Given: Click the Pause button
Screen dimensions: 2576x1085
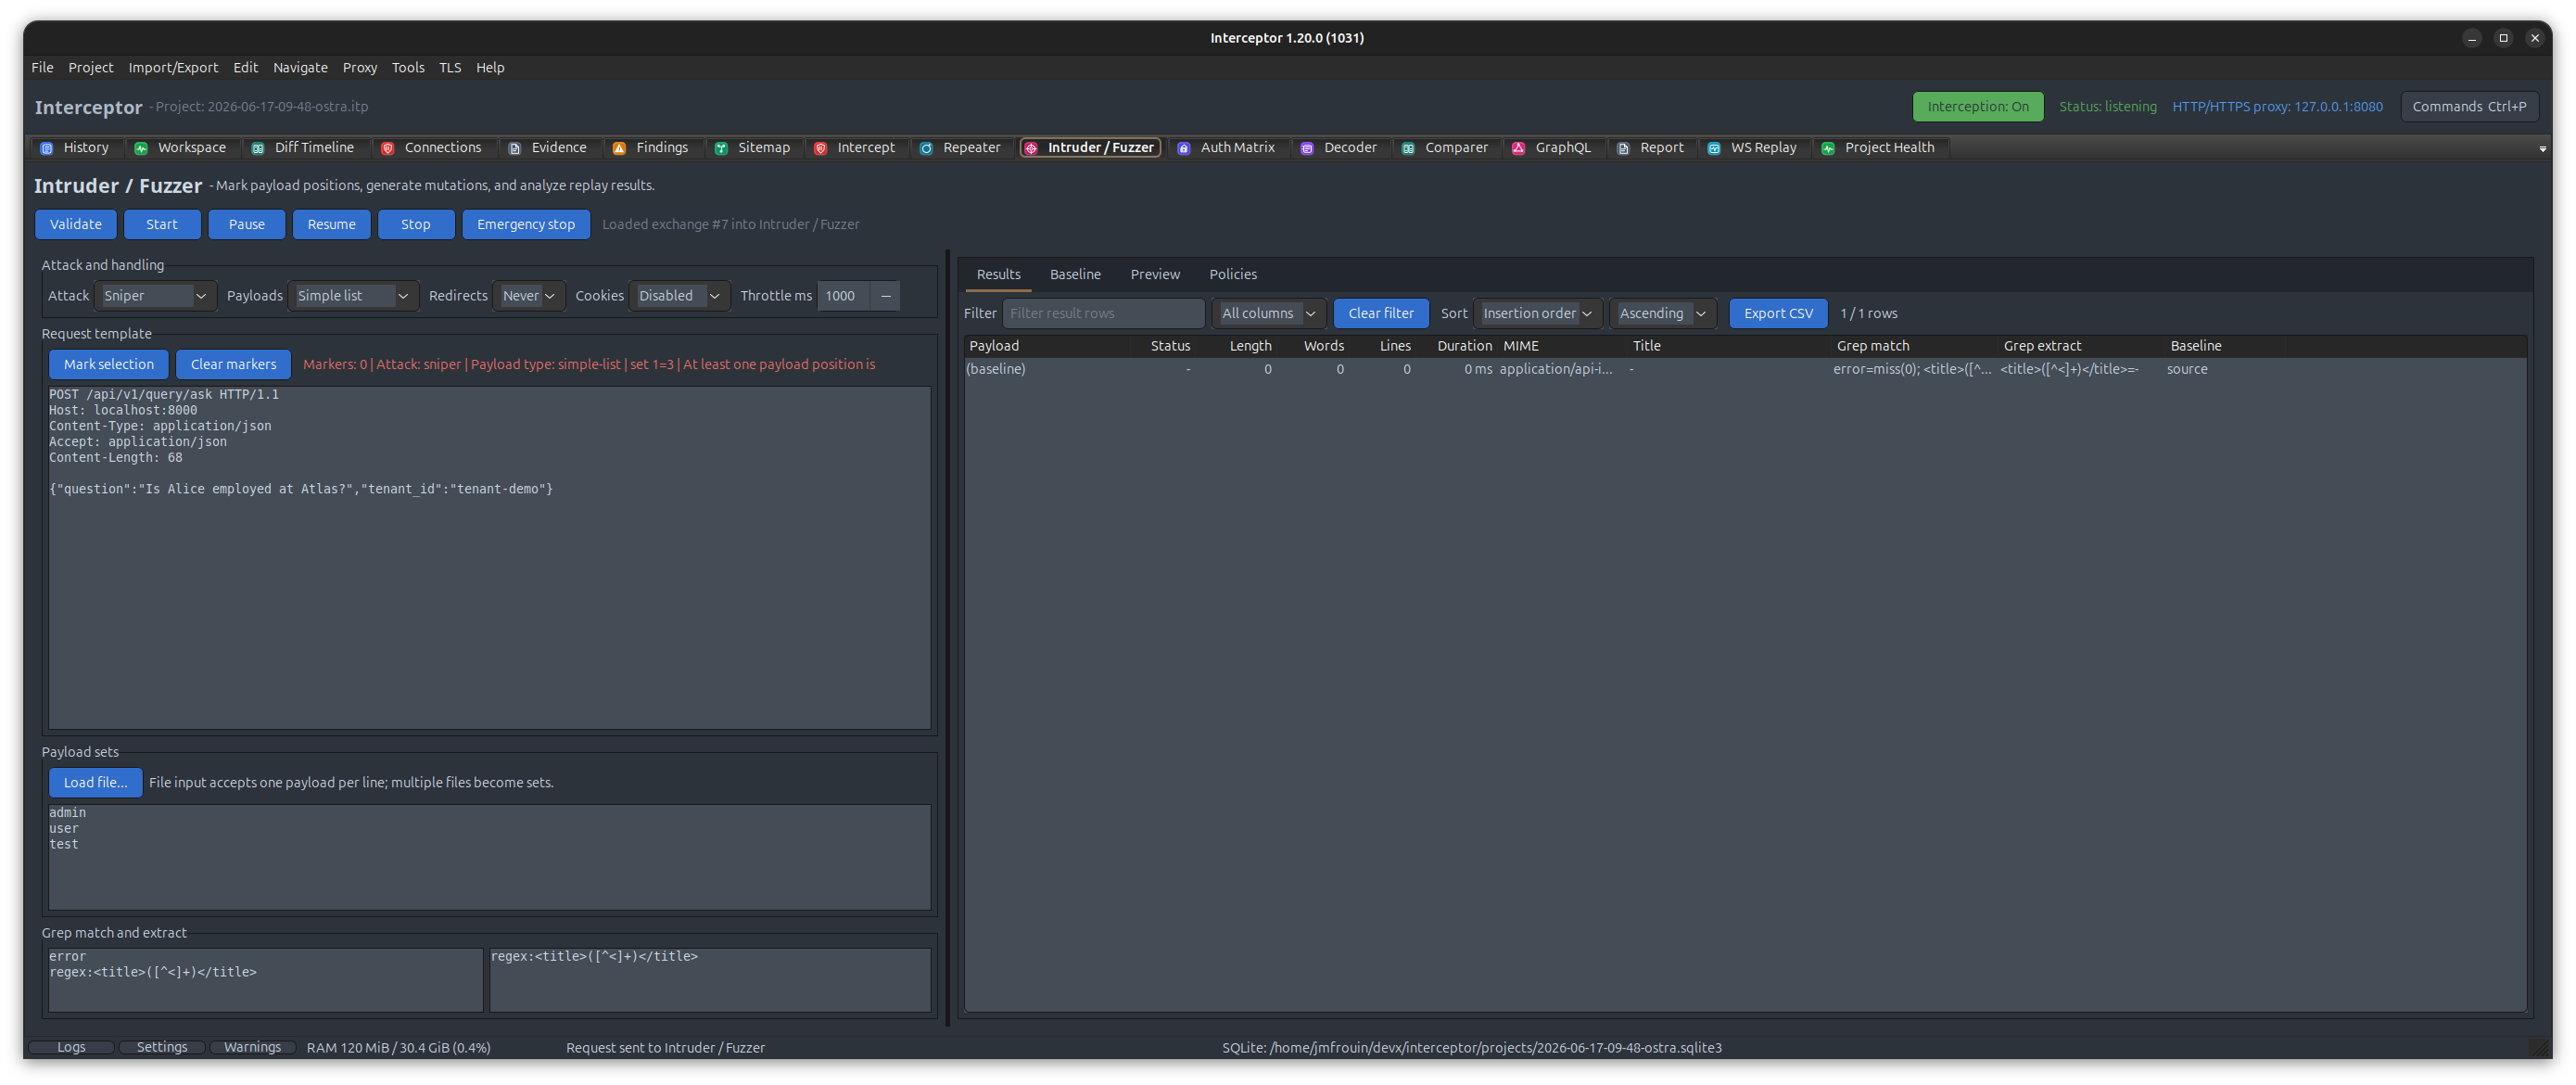Looking at the screenshot, I should (x=247, y=225).
